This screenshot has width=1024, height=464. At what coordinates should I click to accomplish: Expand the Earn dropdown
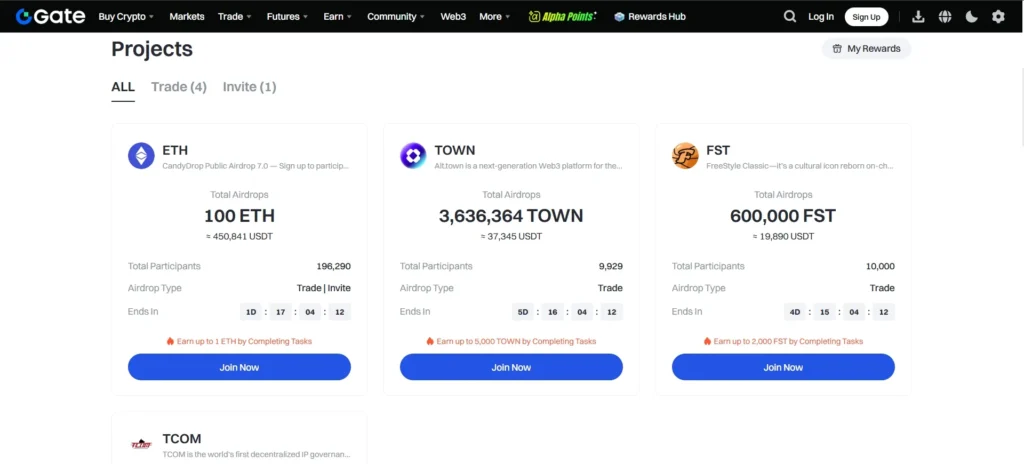tap(337, 17)
